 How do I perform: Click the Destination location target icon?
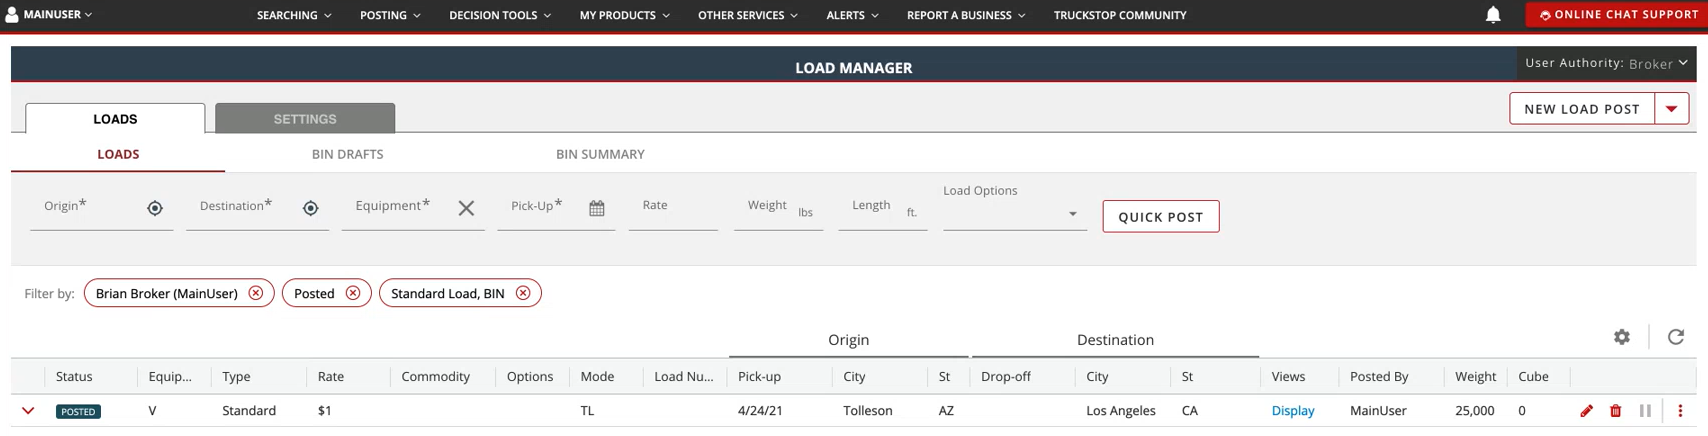coord(311,208)
